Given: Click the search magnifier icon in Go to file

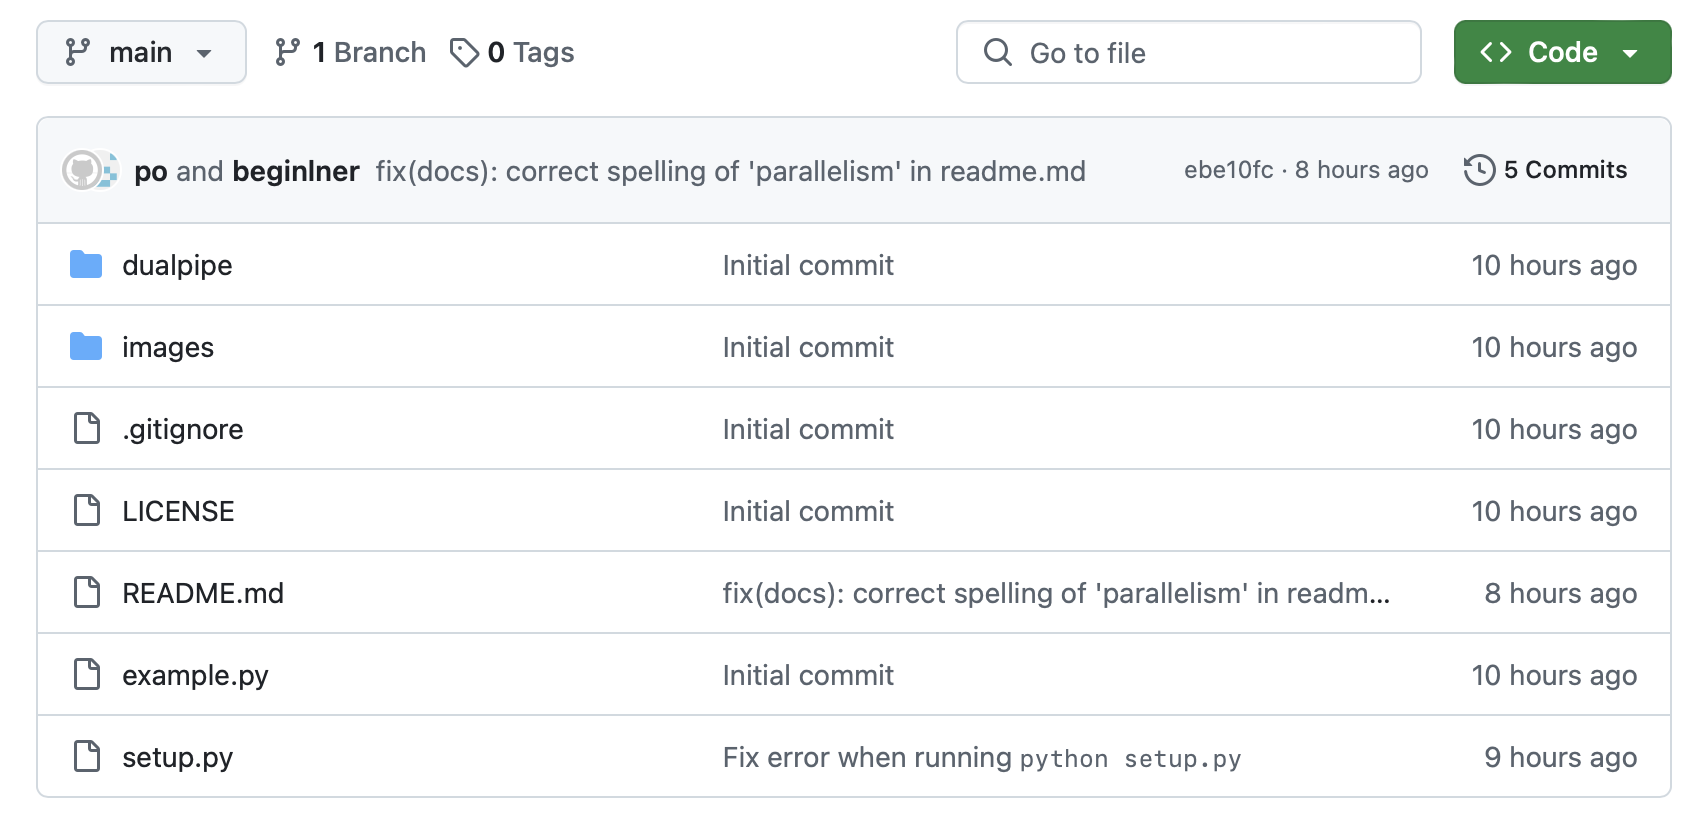Looking at the screenshot, I should tap(998, 52).
